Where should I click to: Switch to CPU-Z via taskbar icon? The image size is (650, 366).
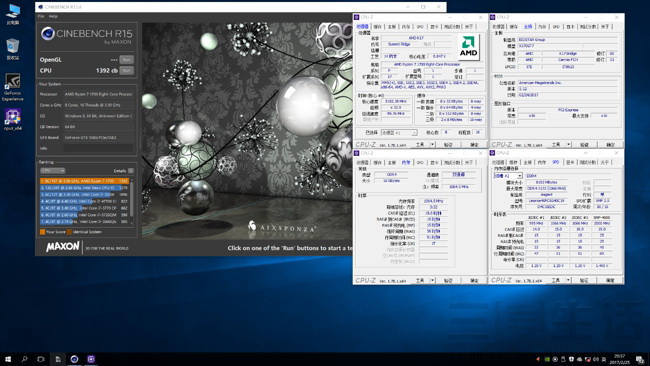coord(91,359)
